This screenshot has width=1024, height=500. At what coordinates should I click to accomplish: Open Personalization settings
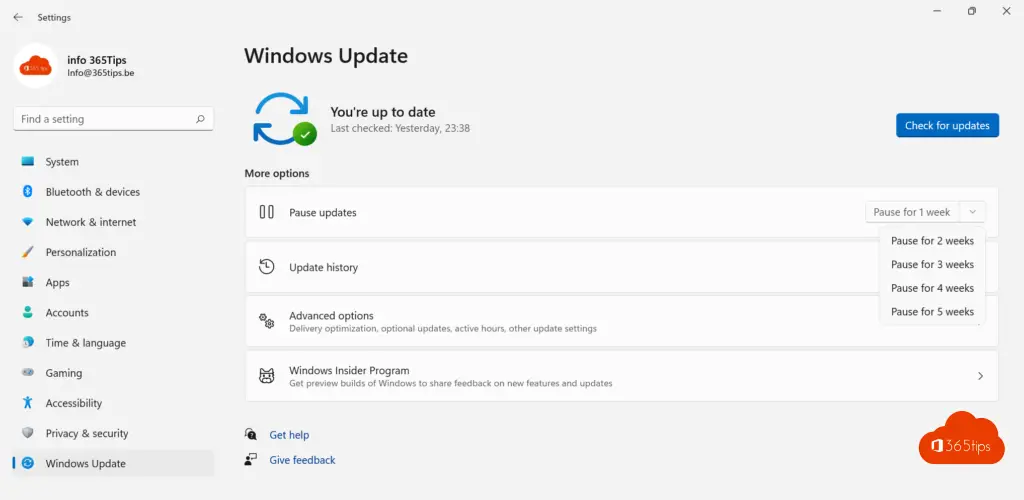[114, 252]
